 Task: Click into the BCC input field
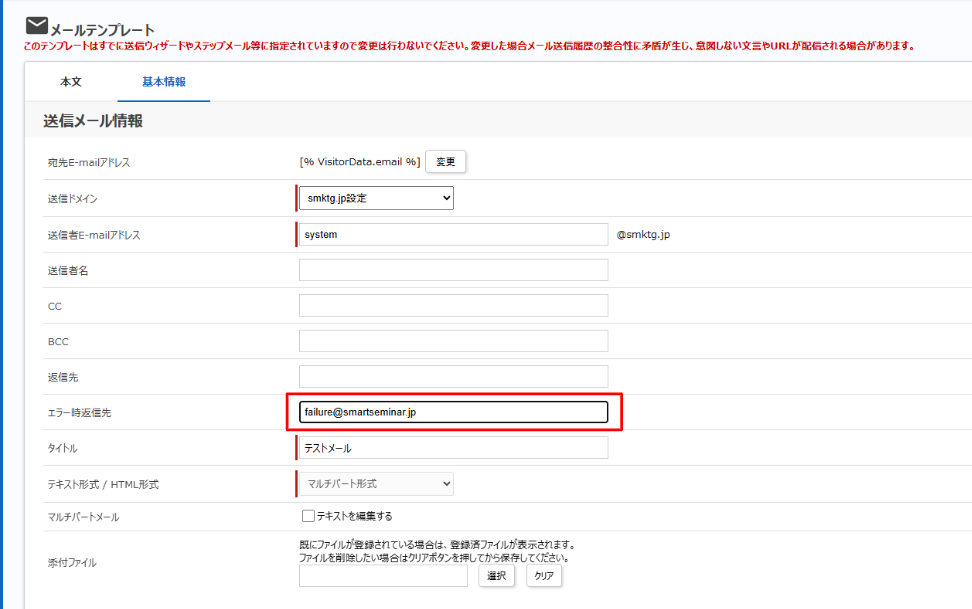tap(453, 341)
